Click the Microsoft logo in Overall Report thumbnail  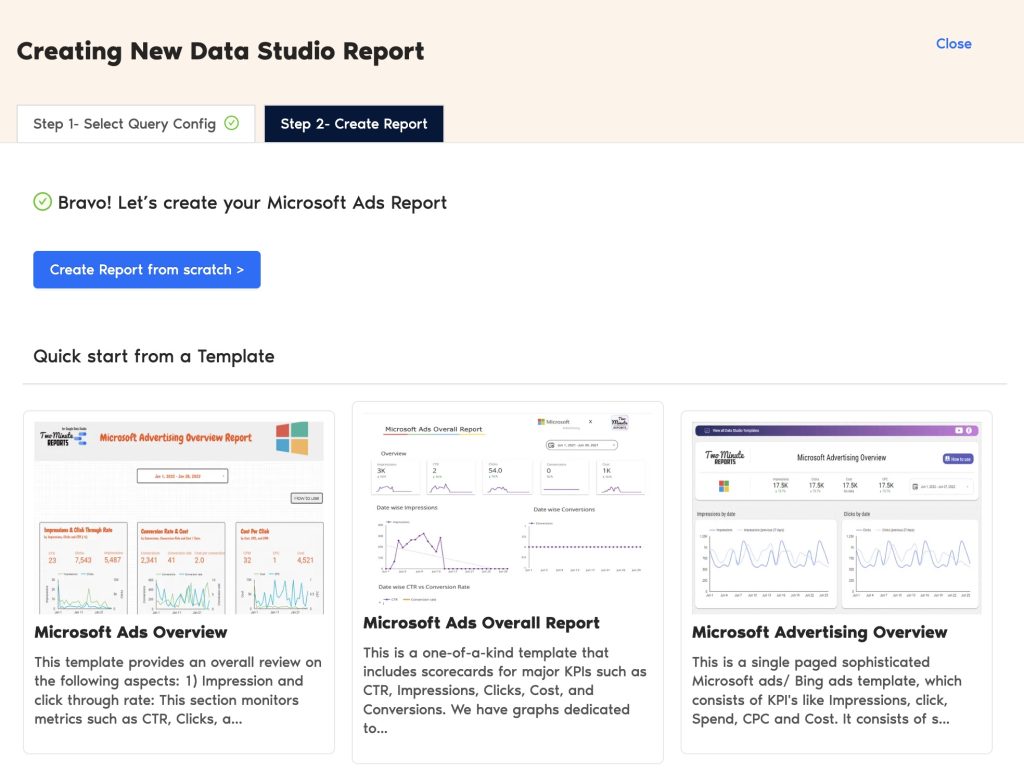tap(554, 422)
